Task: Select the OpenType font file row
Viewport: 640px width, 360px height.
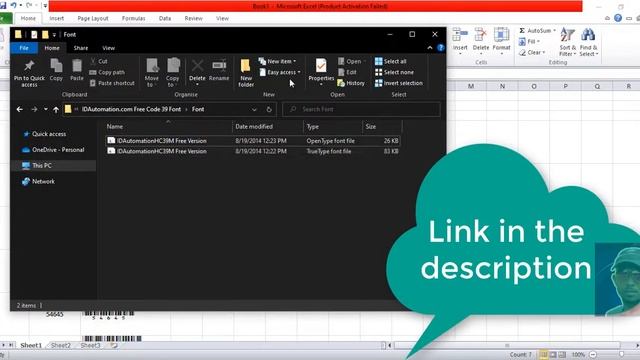Action: [253, 140]
